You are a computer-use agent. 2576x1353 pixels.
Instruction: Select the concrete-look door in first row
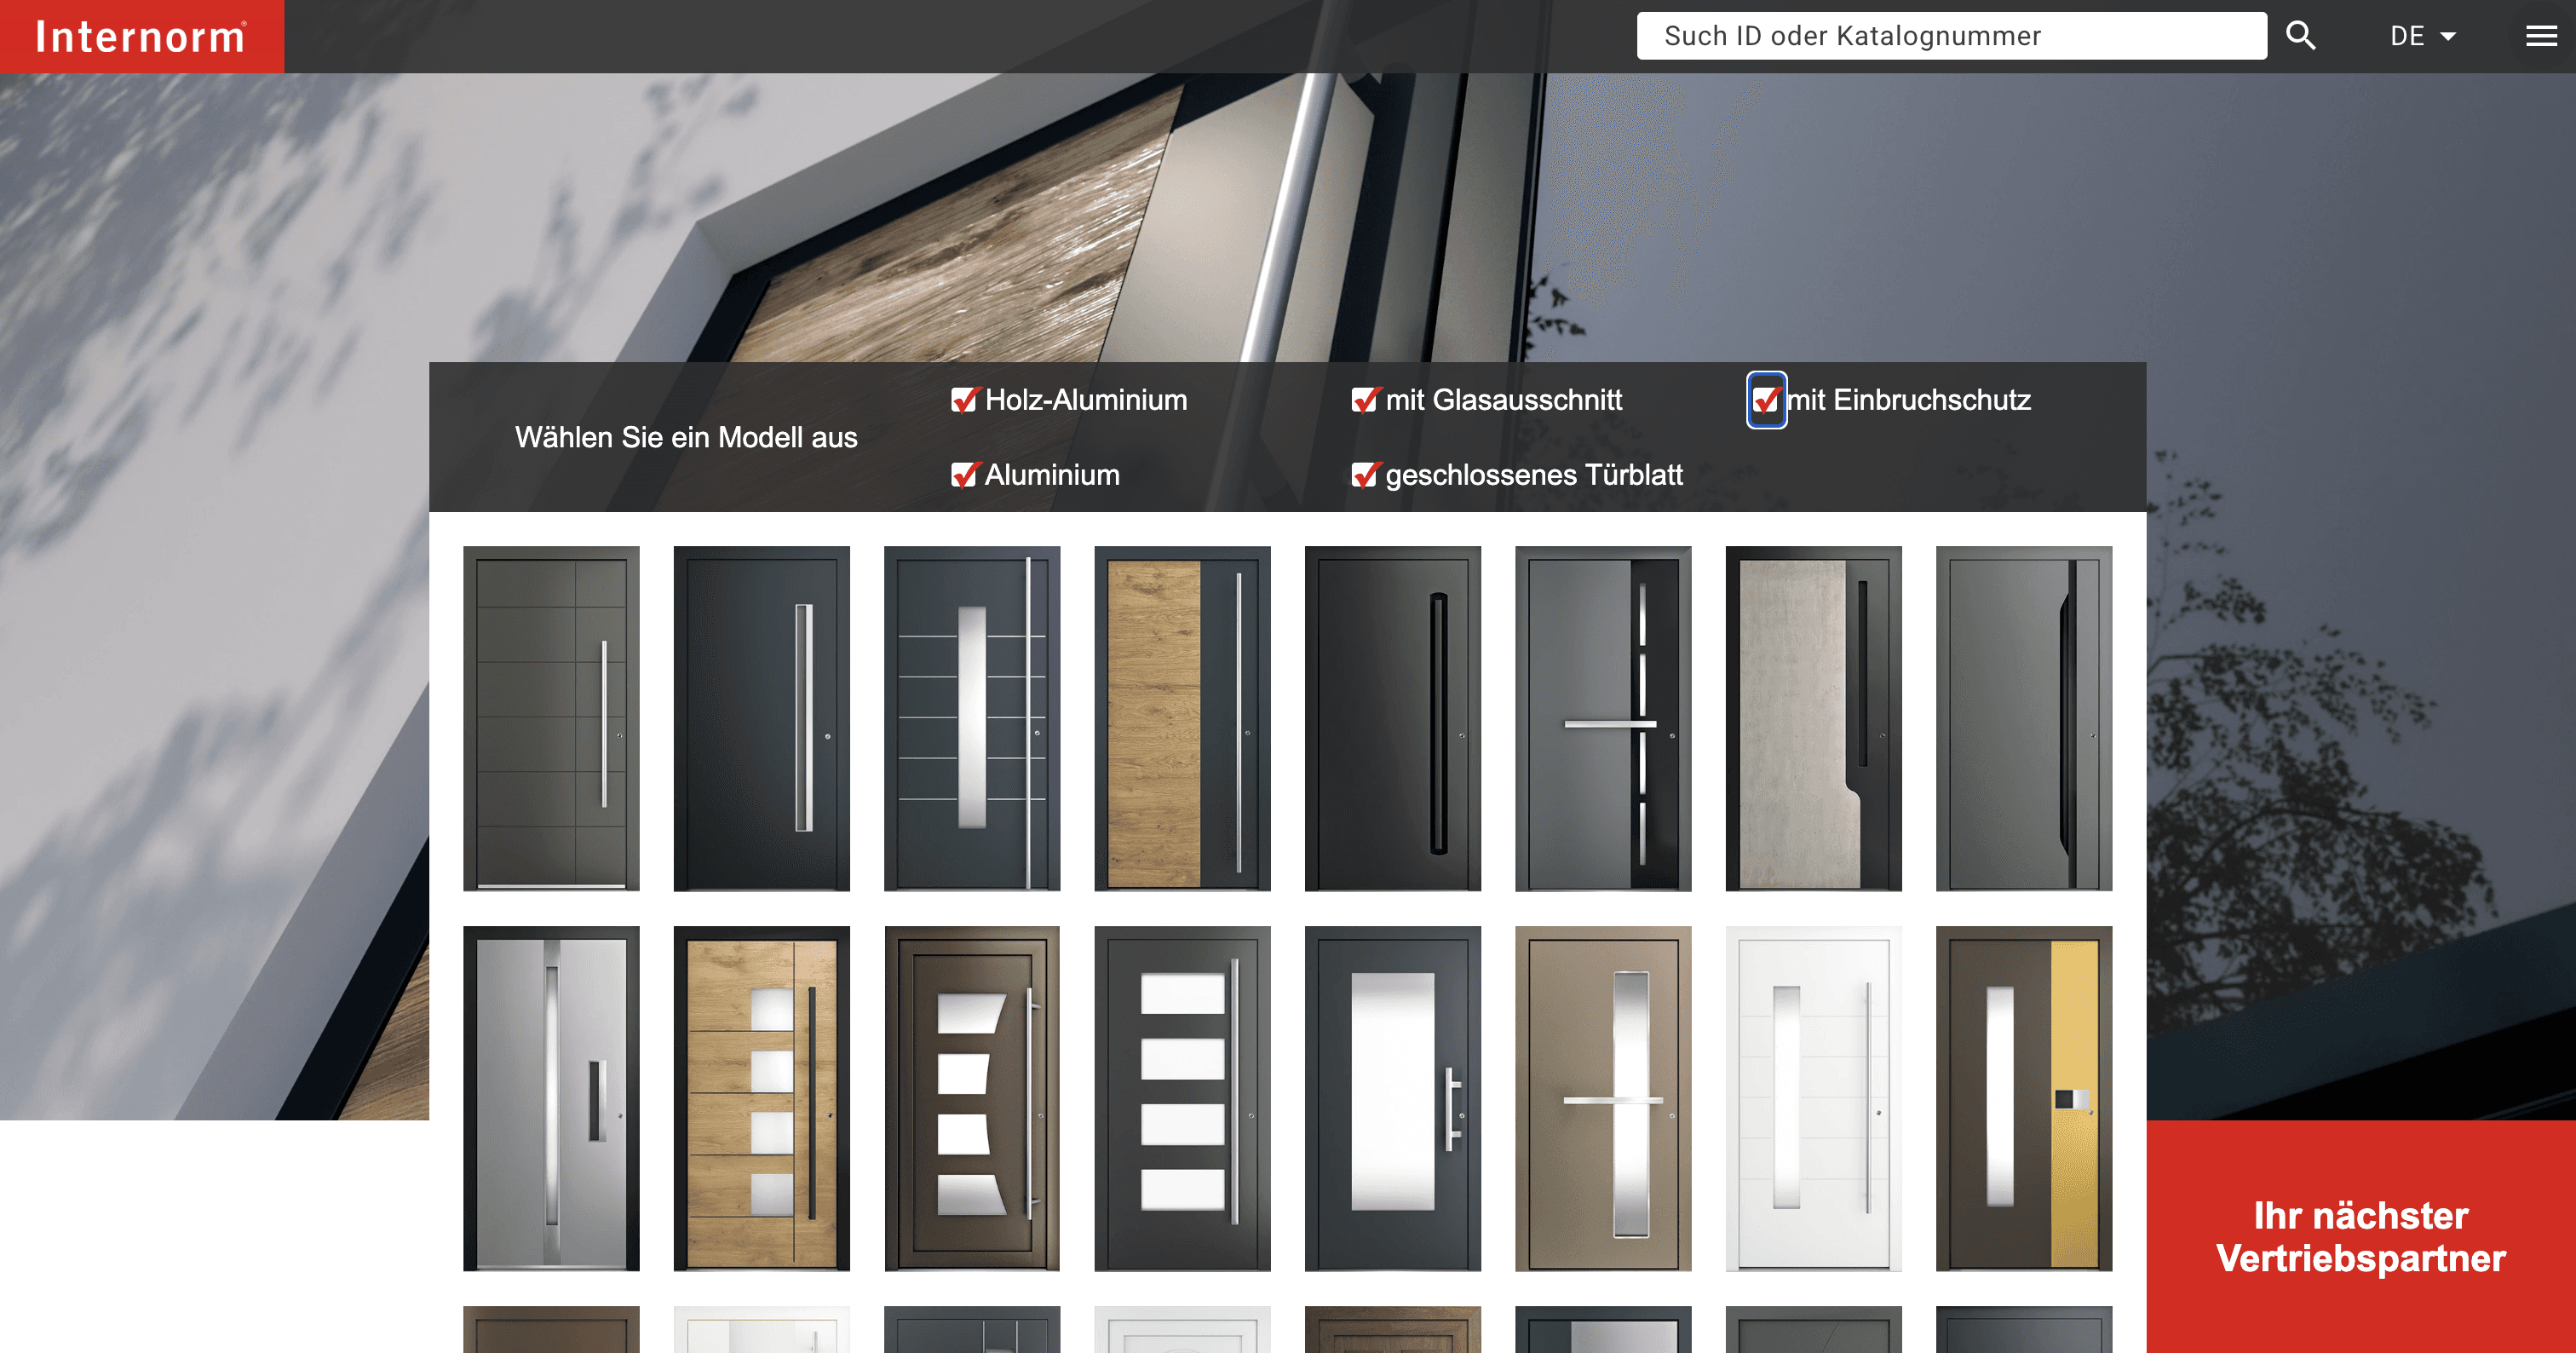pos(1813,718)
